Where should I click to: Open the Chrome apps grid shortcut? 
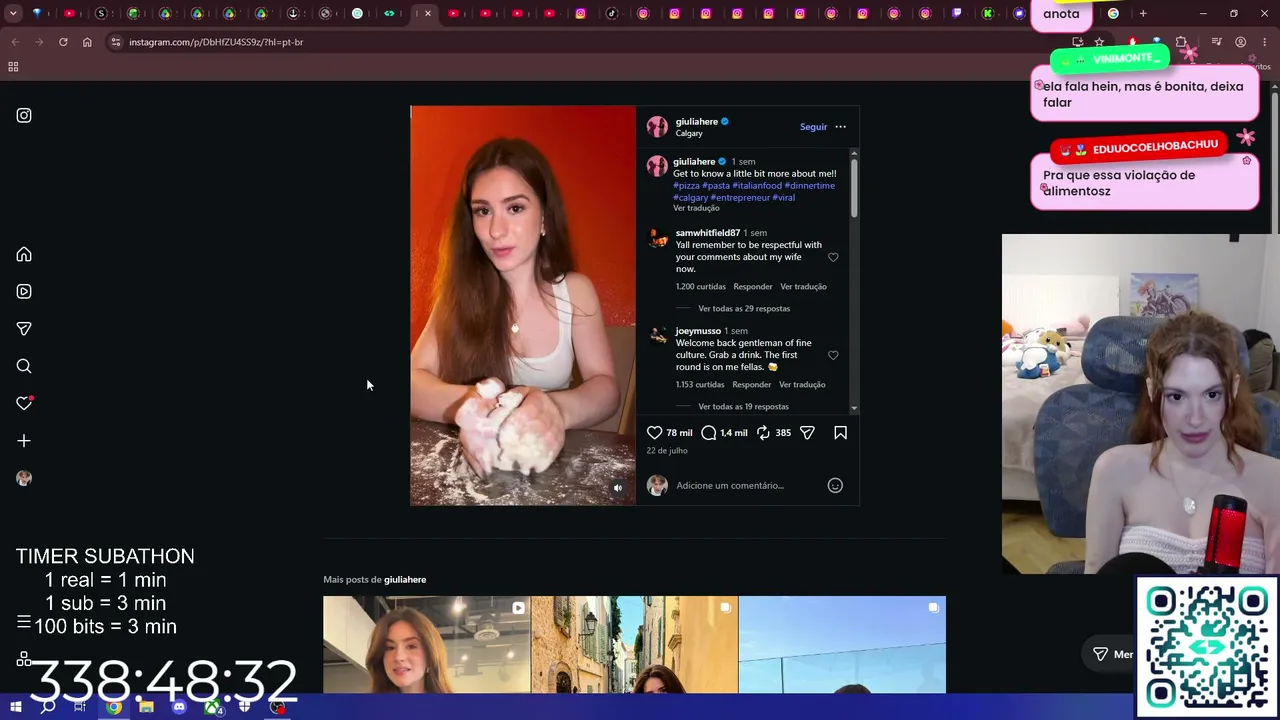pos(13,67)
